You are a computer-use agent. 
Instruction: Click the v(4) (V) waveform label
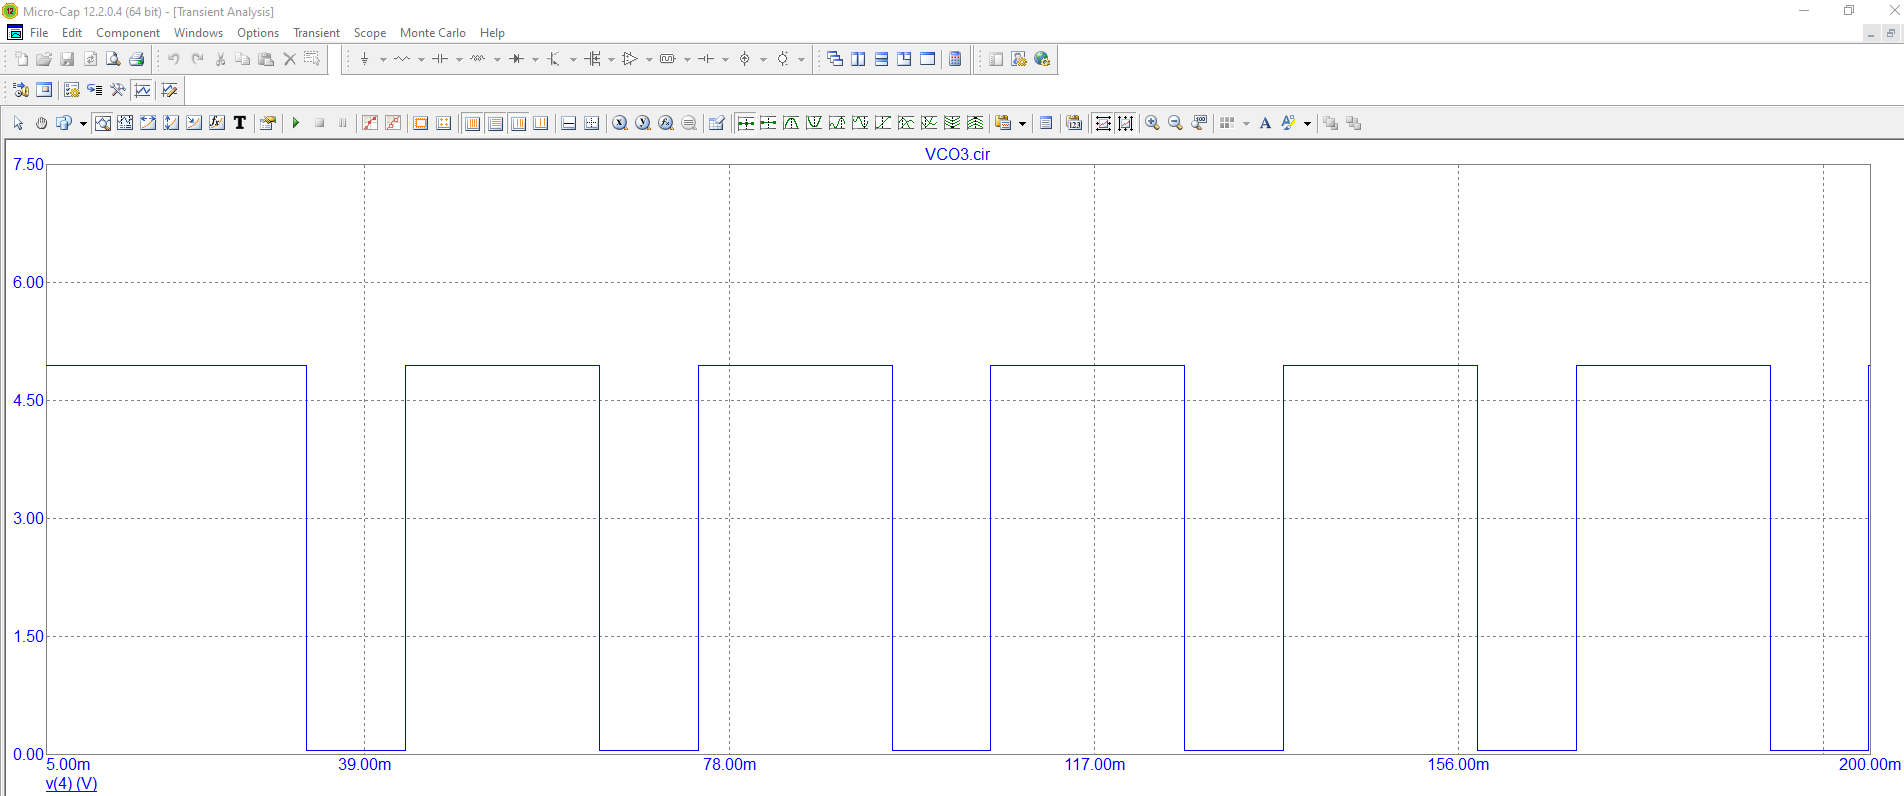point(71,783)
